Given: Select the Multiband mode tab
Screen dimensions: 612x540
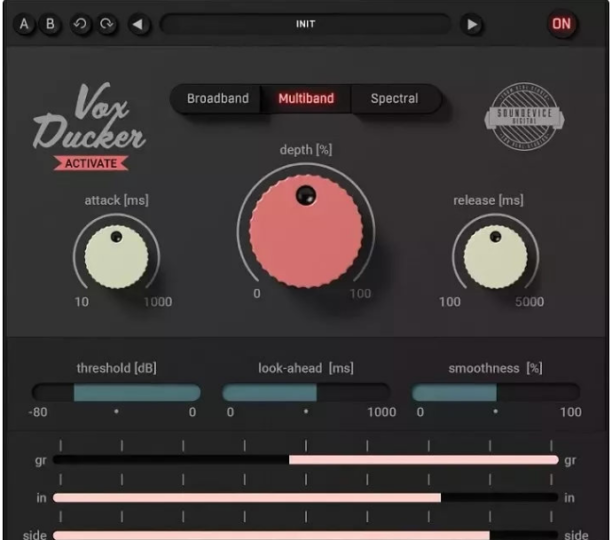Looking at the screenshot, I should (306, 99).
